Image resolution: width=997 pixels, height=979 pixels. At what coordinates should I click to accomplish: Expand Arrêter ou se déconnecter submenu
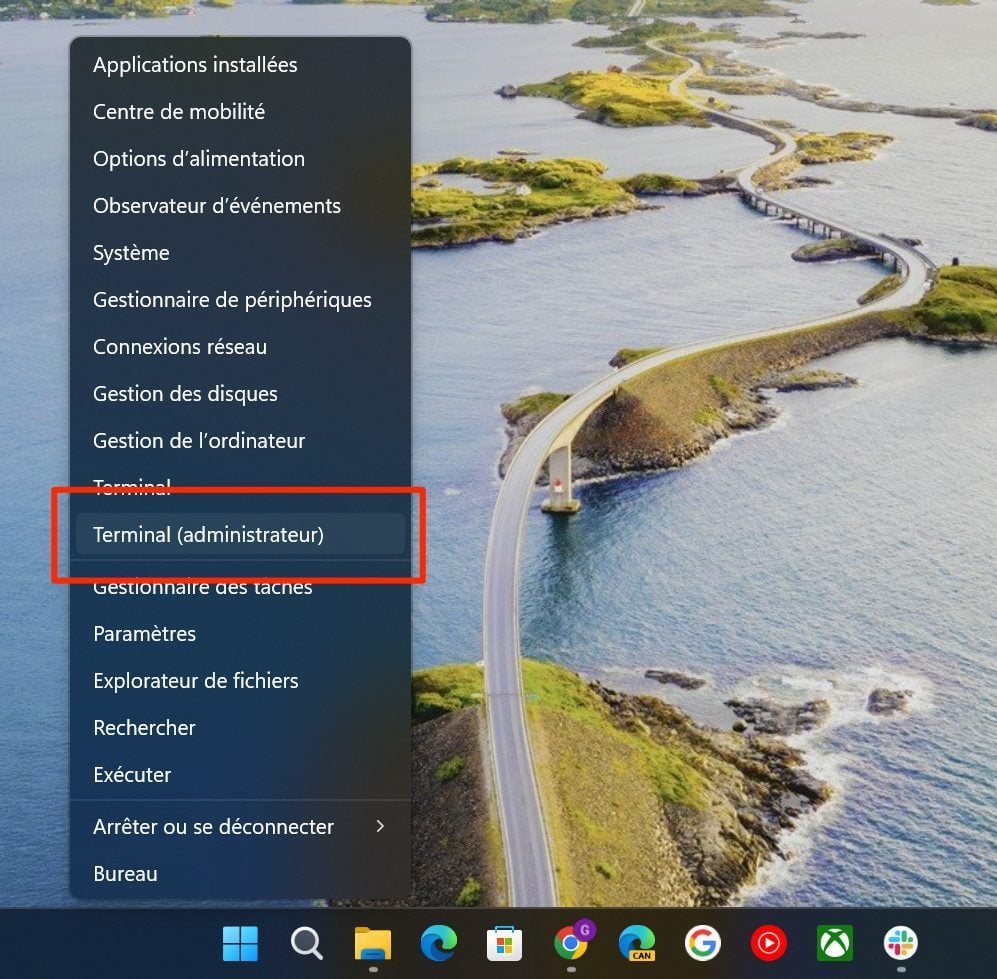240,827
